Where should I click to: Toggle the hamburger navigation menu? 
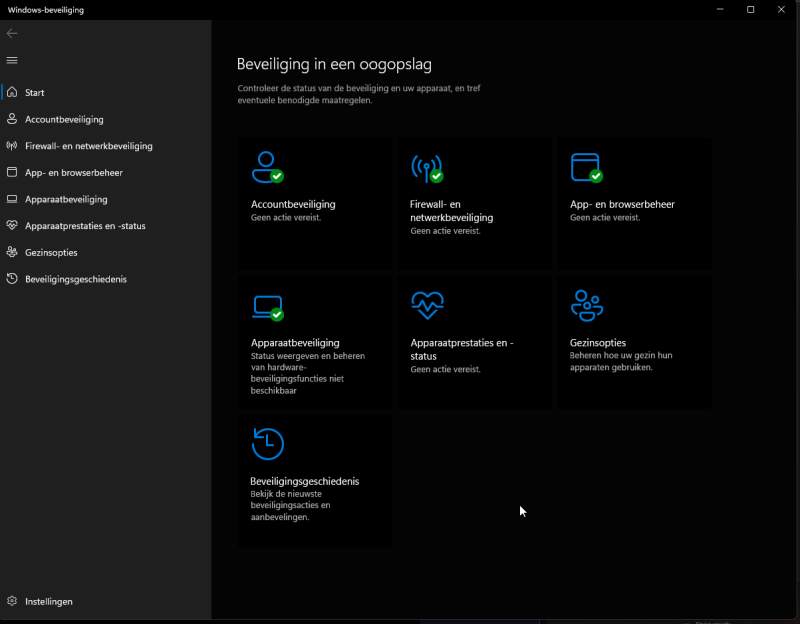tap(12, 60)
